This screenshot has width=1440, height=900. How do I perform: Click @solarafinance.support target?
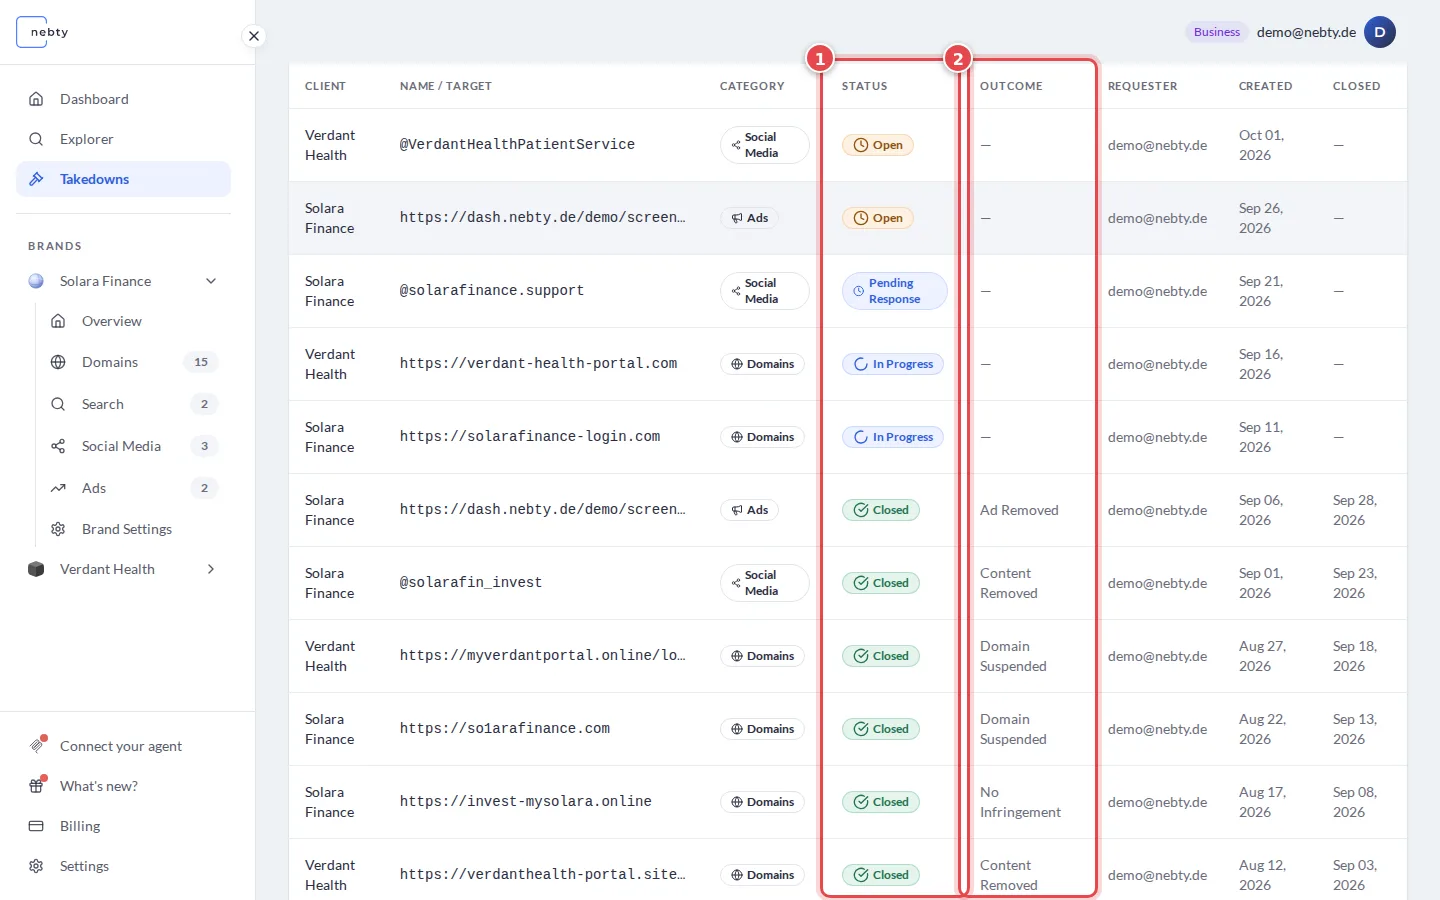(x=492, y=290)
